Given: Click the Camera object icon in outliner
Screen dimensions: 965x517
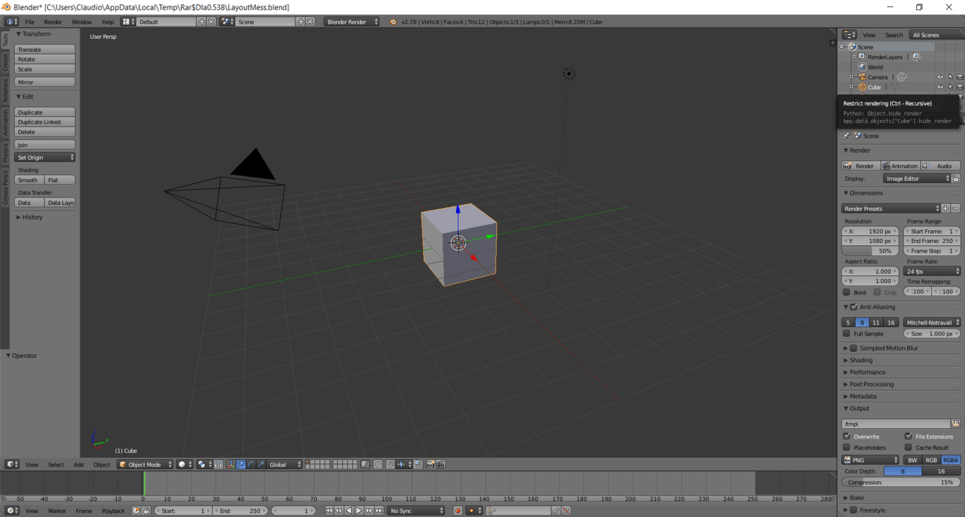Looking at the screenshot, I should coord(862,77).
